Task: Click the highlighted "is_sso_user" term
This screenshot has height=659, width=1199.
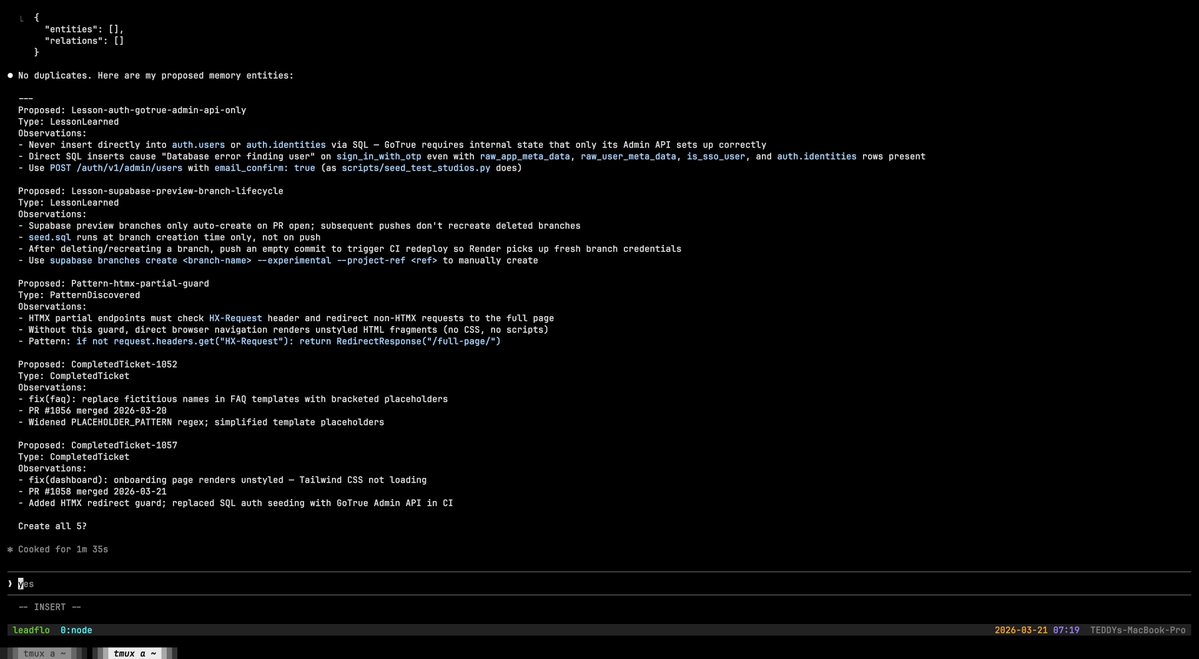Action: (716, 156)
